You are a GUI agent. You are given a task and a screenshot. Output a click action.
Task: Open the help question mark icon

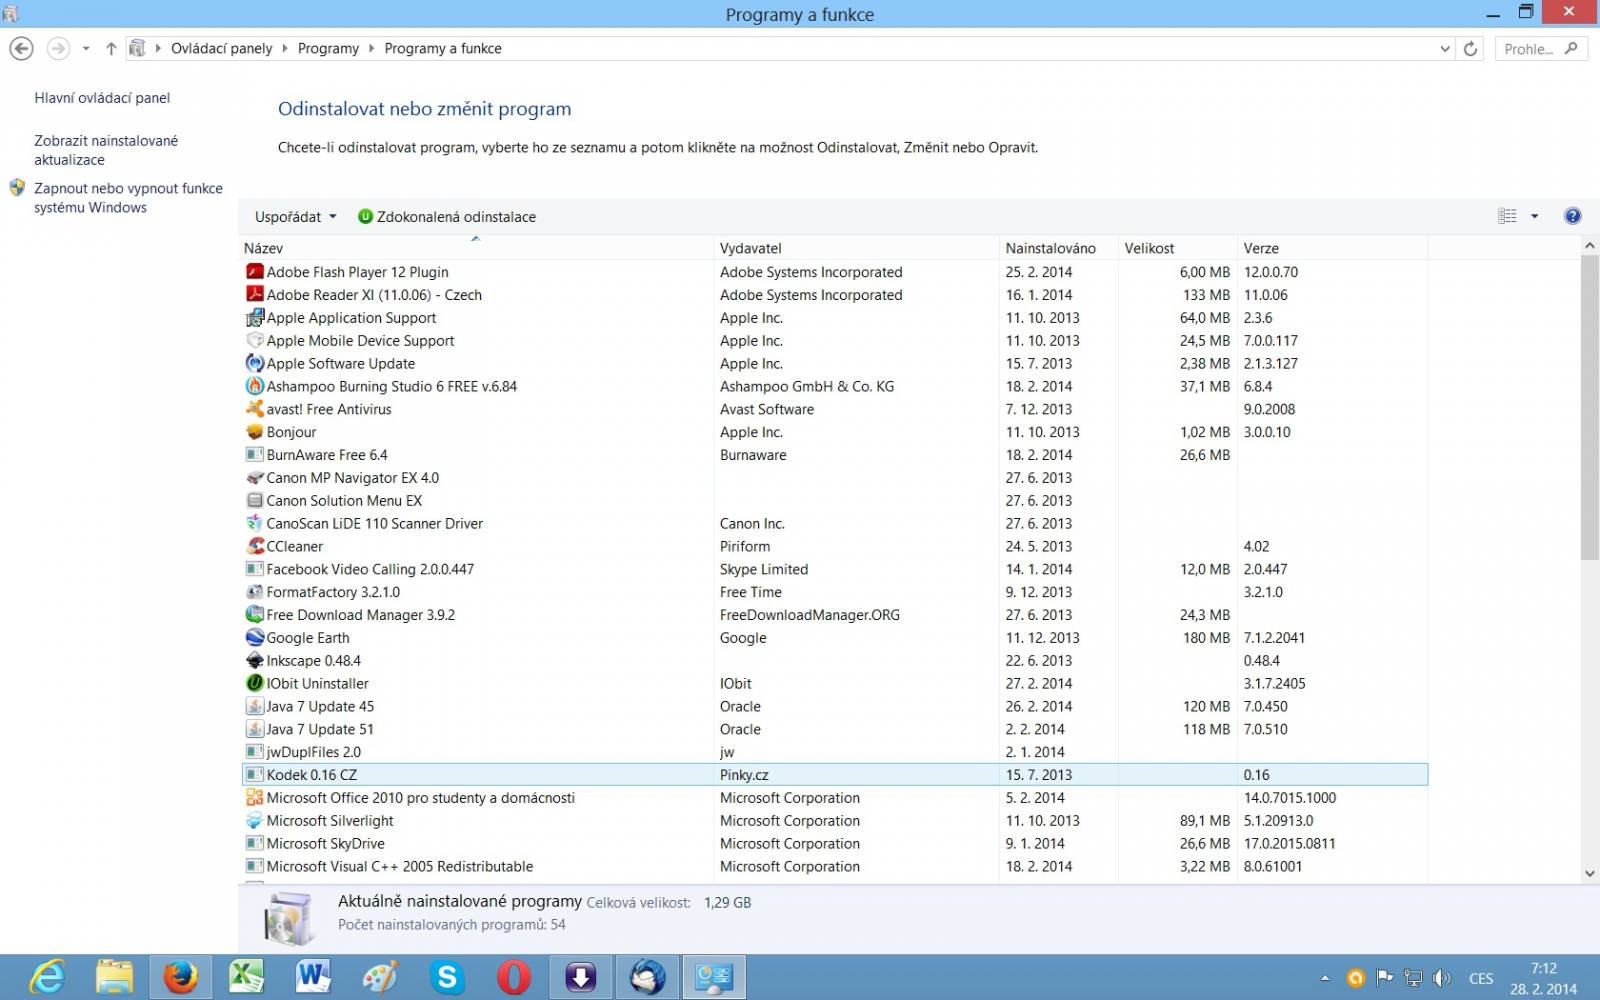tap(1572, 216)
